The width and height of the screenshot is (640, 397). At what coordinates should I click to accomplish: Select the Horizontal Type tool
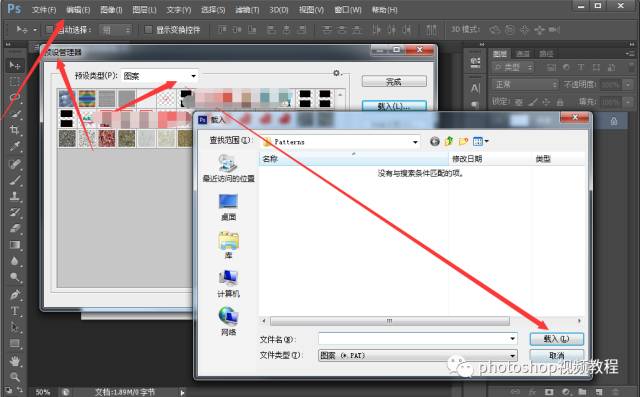(15, 311)
